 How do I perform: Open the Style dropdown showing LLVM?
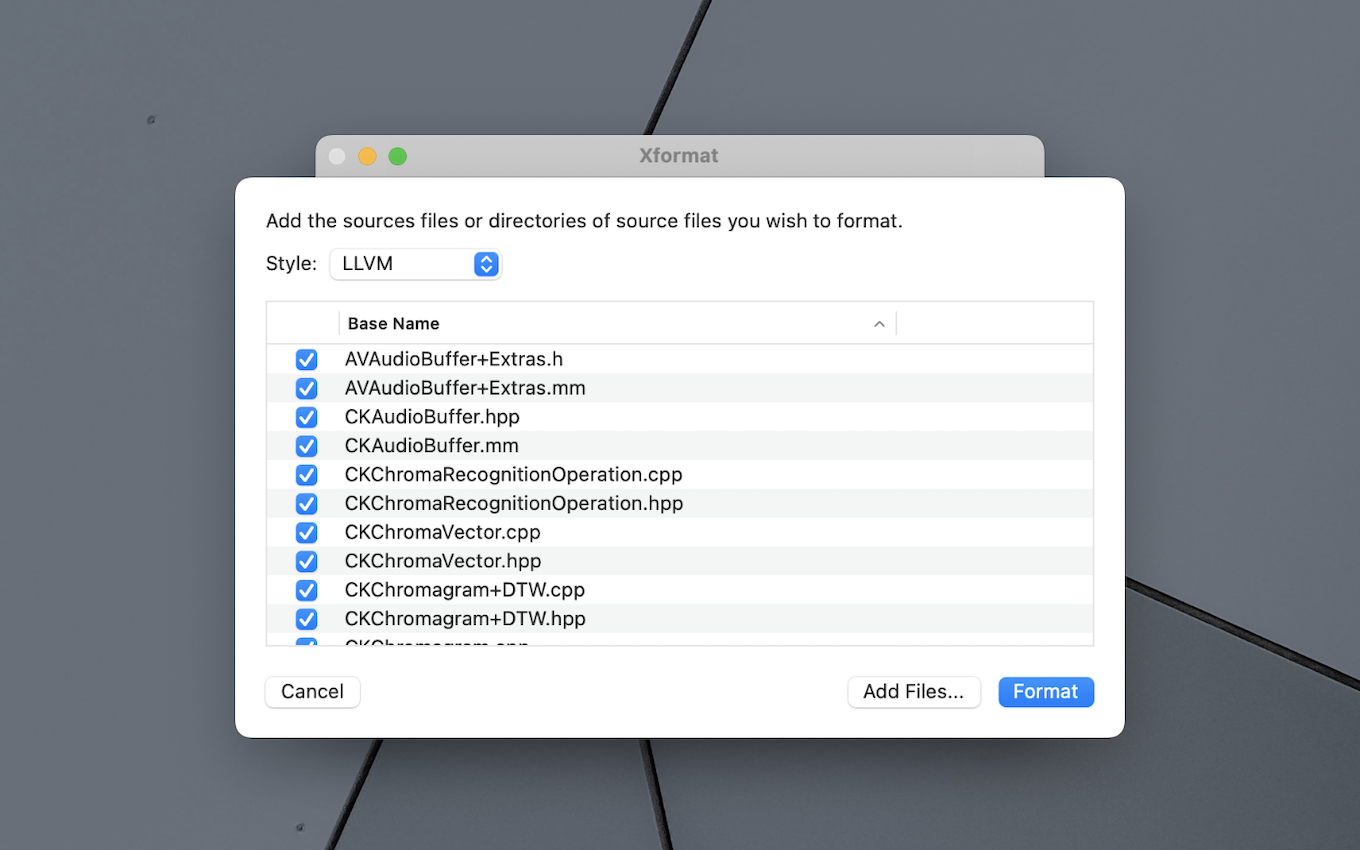(415, 264)
